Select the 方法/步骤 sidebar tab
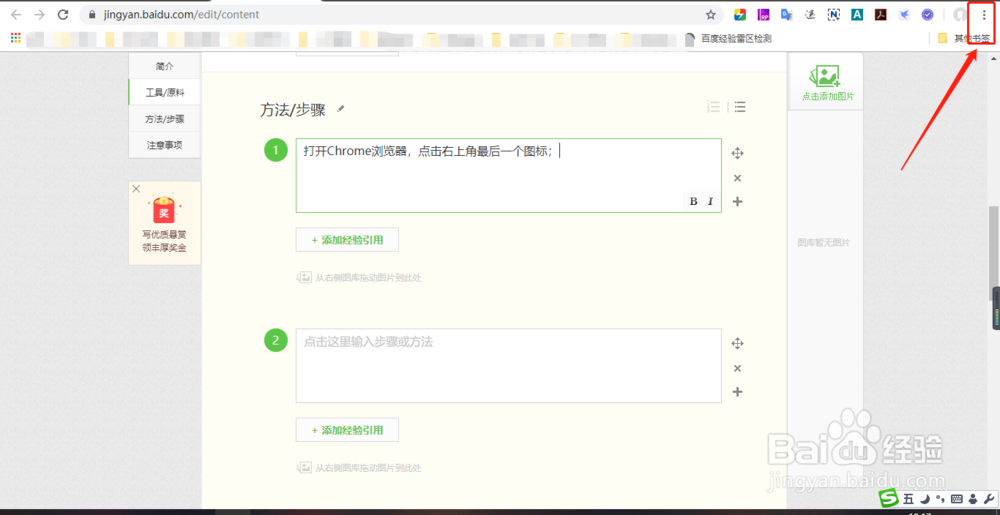 coord(165,119)
